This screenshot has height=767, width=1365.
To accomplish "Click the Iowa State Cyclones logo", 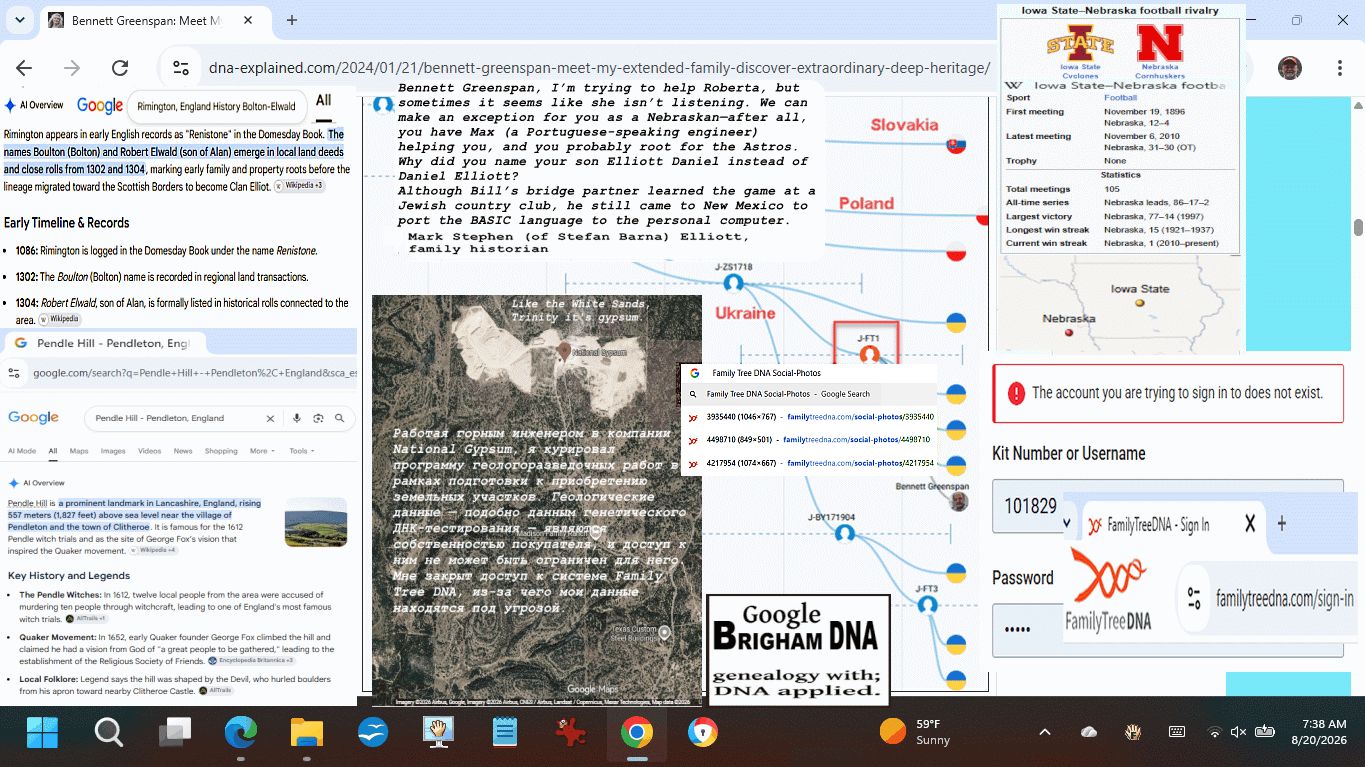I will coord(1080,44).
